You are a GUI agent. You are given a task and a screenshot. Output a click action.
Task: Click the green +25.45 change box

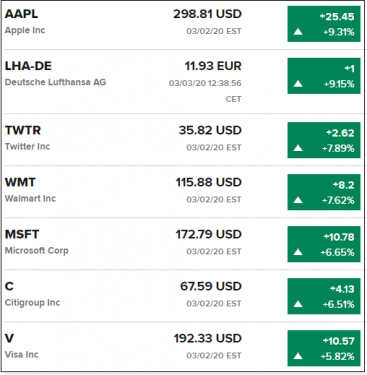(x=324, y=24)
